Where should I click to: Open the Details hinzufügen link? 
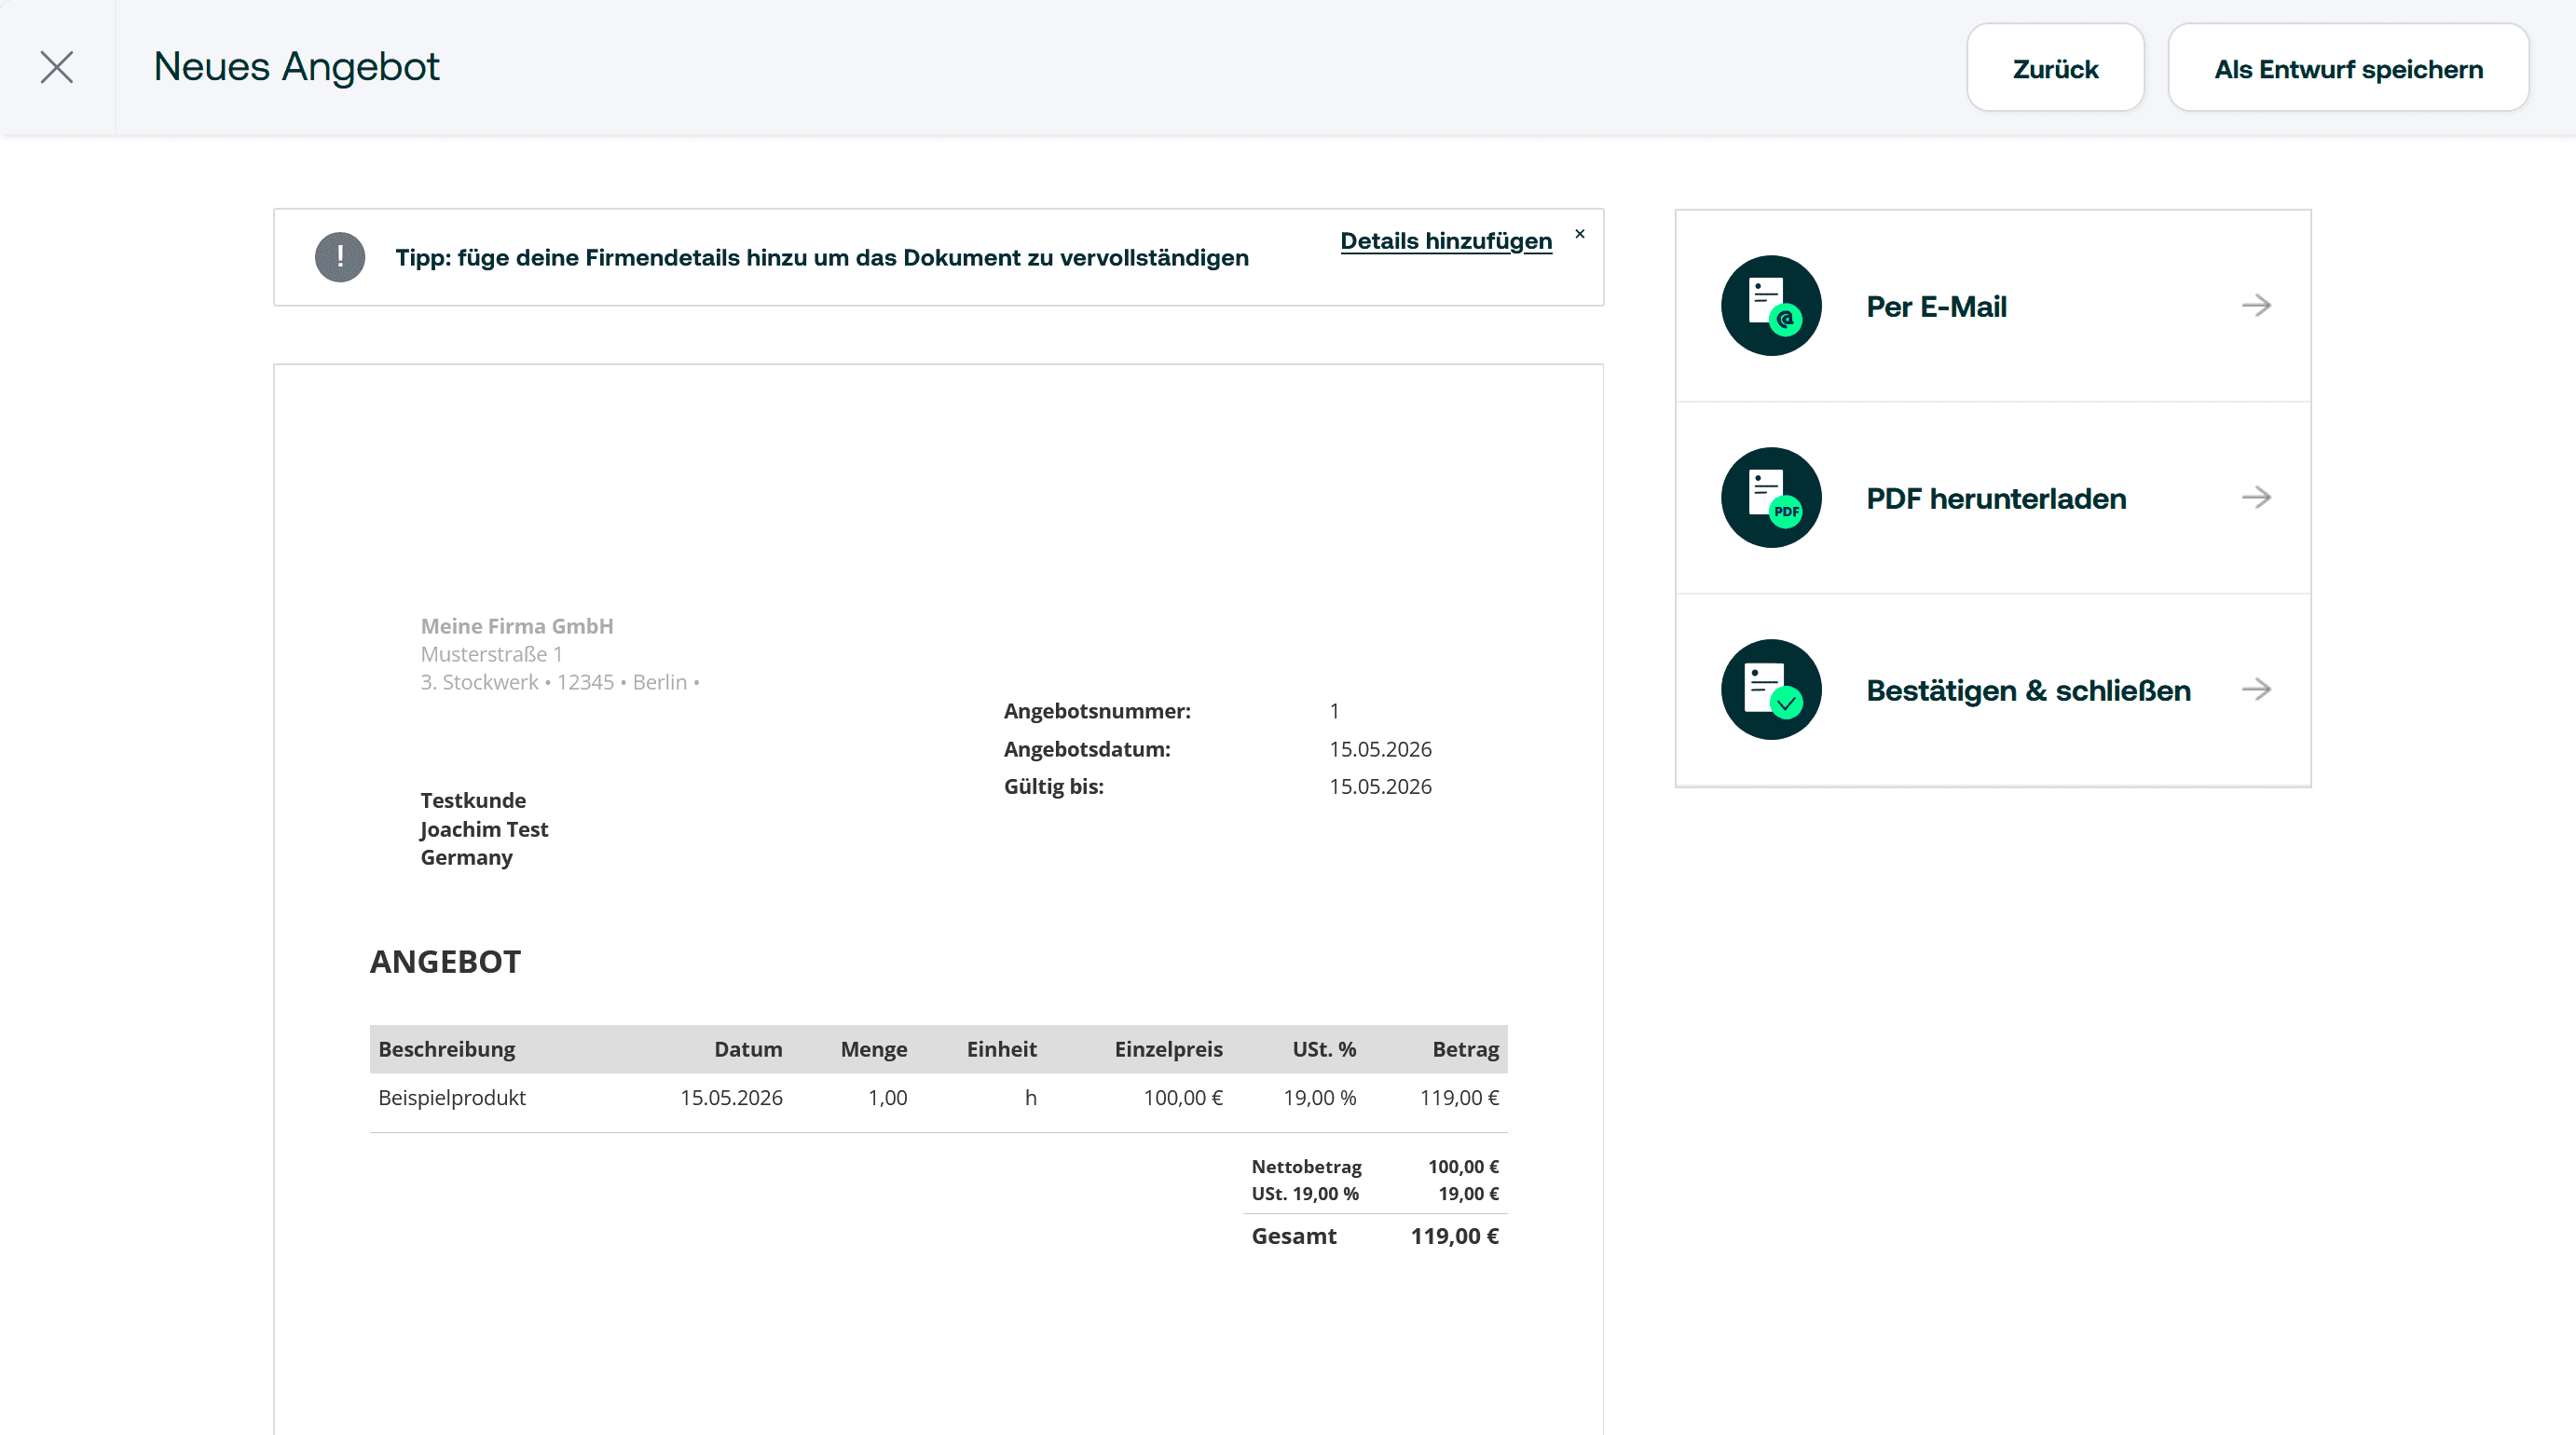[1446, 241]
